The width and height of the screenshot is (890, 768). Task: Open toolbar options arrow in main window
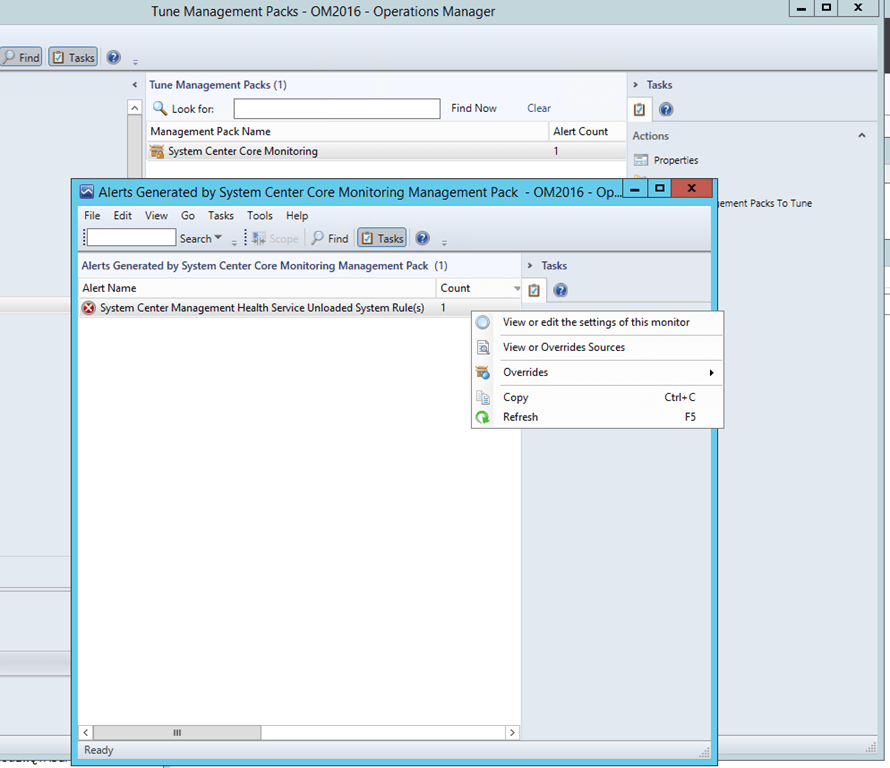point(135,61)
